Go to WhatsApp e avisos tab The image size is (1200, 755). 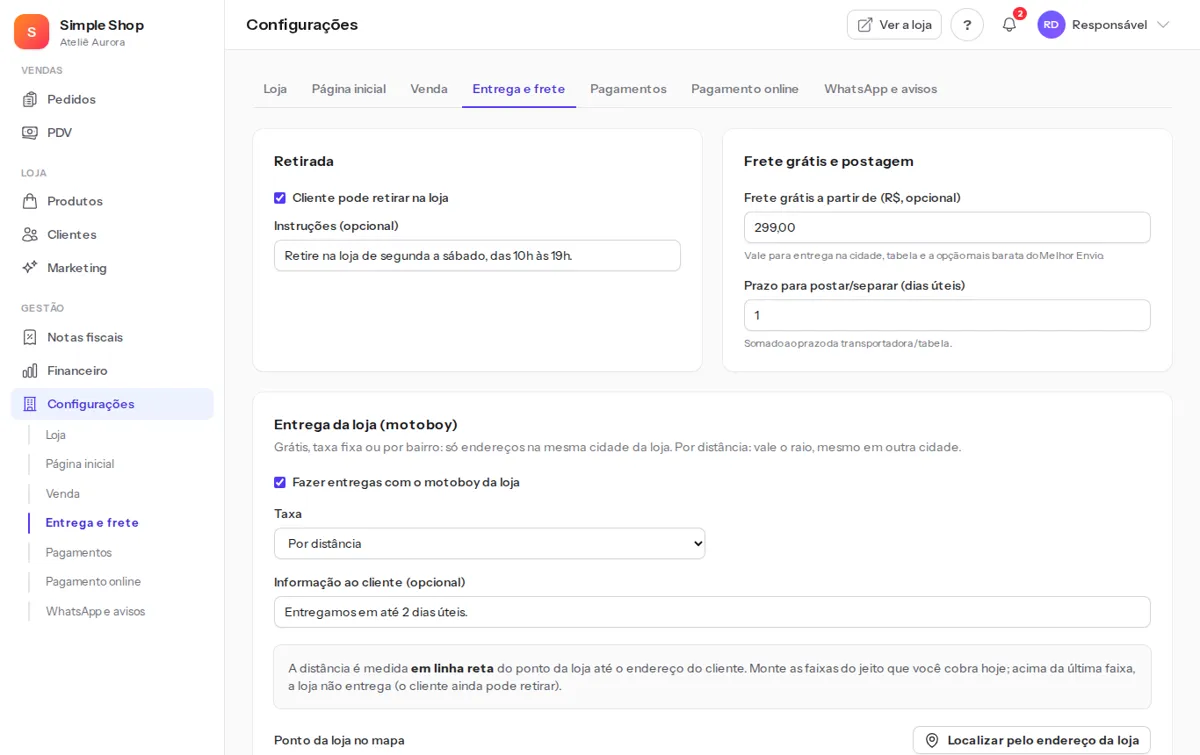pos(881,89)
